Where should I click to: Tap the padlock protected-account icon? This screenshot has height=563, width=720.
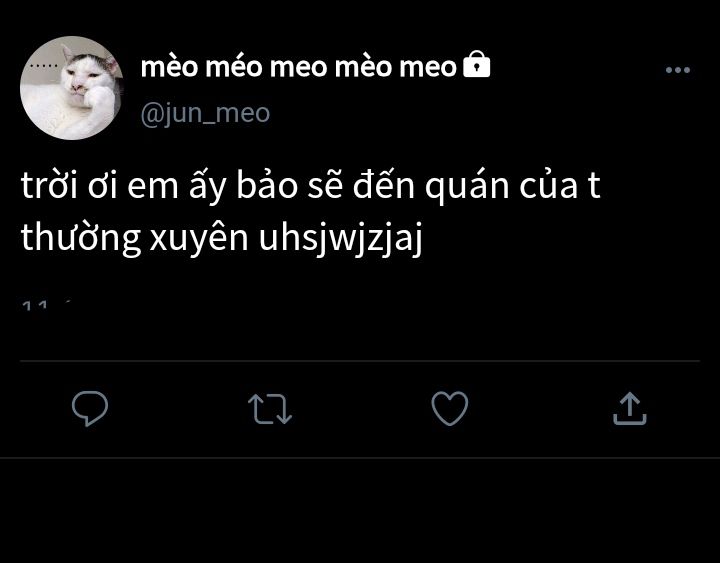pyautogui.click(x=477, y=64)
